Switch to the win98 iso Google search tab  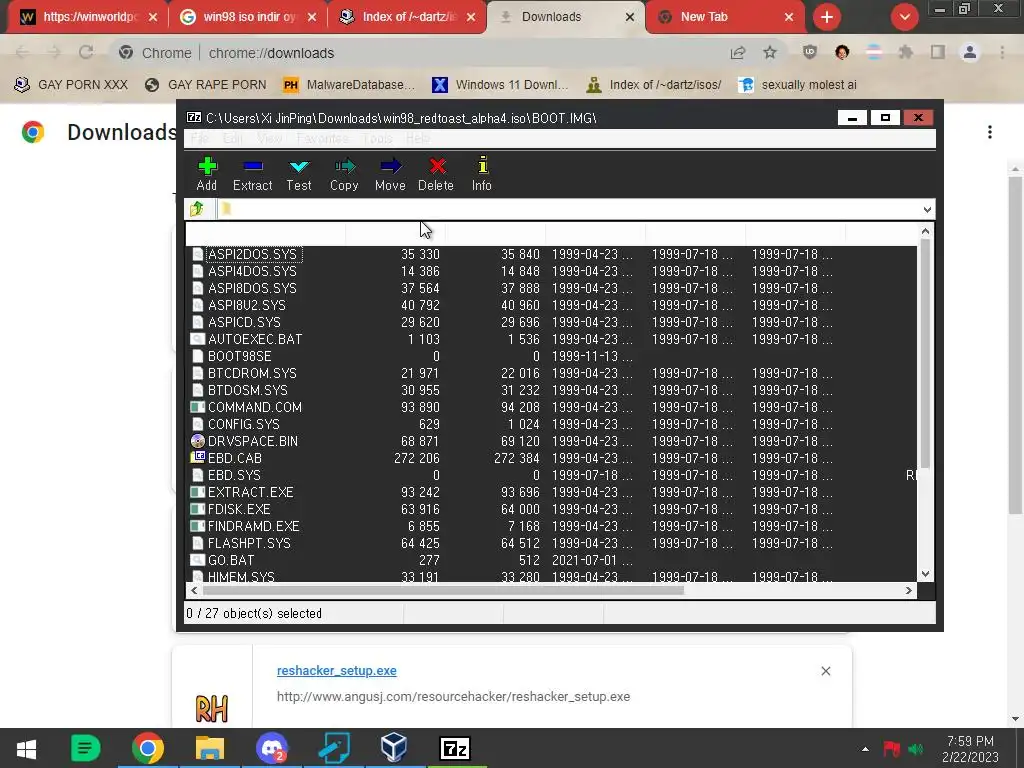point(247,17)
